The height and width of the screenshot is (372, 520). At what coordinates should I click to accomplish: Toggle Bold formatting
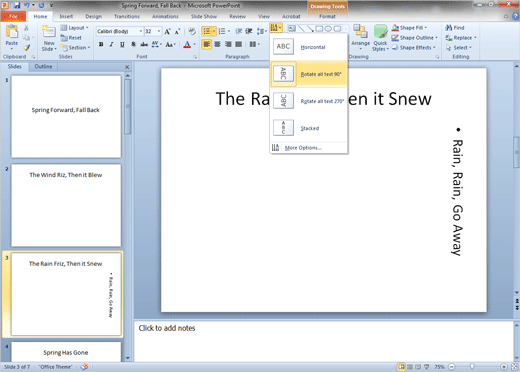pos(101,44)
